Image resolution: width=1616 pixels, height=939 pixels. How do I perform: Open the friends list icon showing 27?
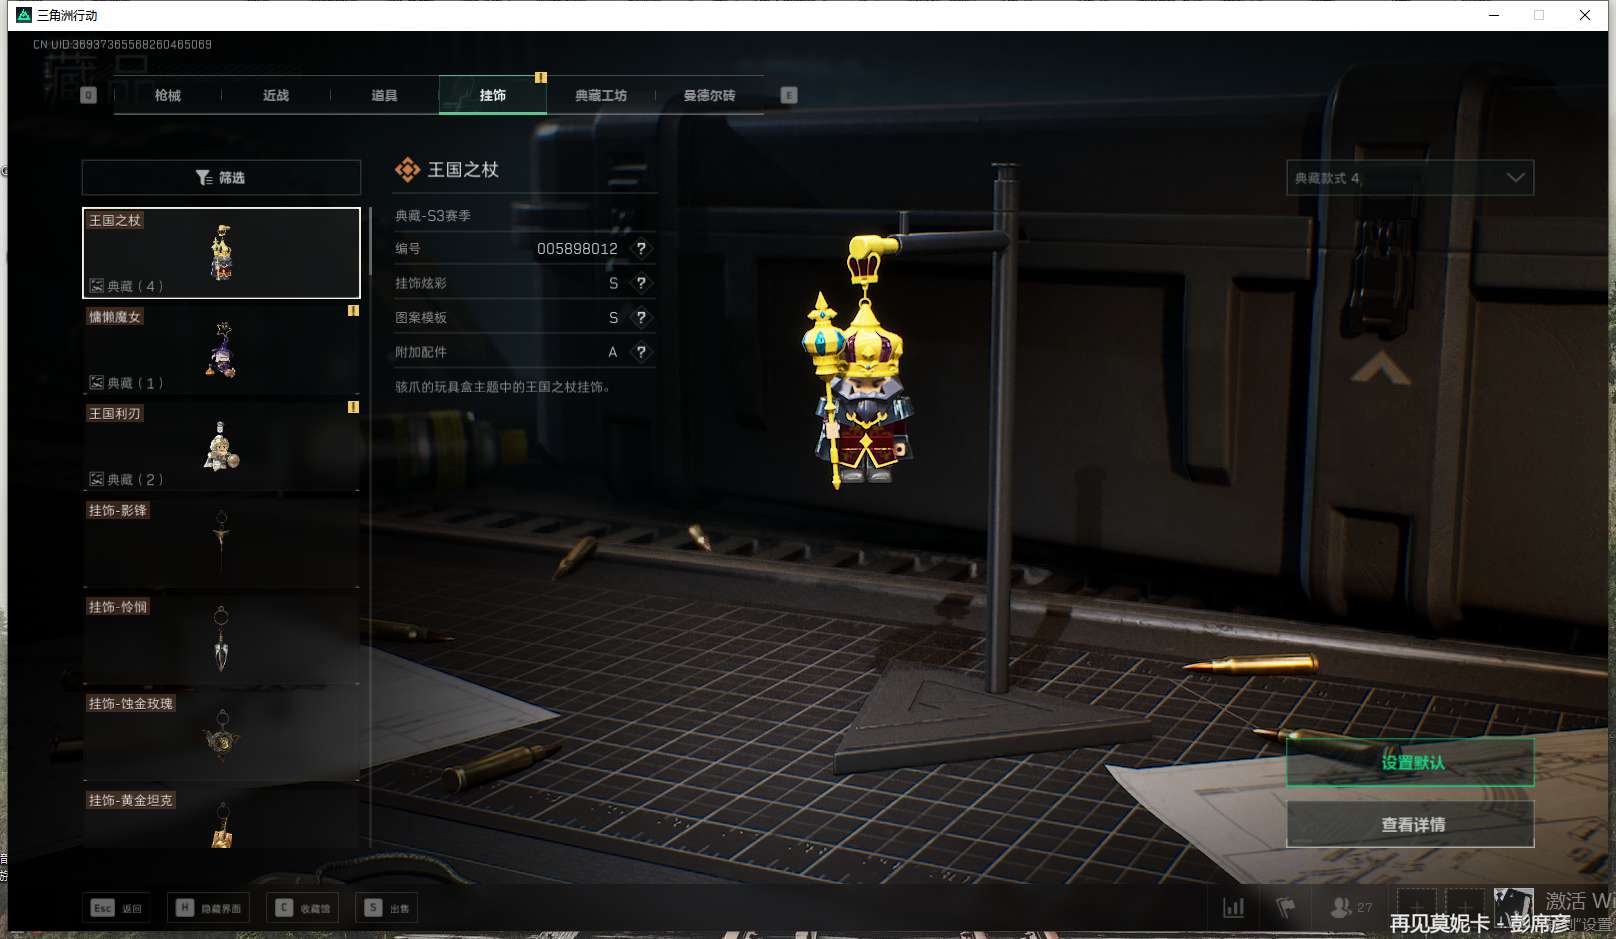(x=1351, y=908)
